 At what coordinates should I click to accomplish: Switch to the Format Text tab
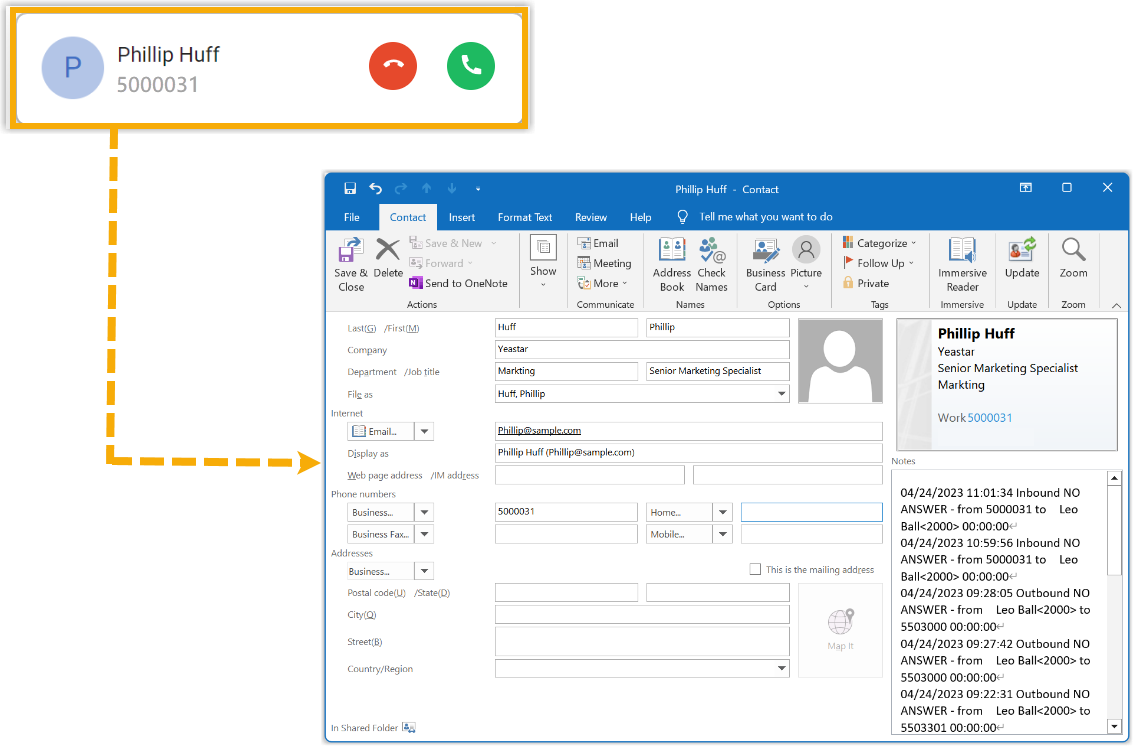(525, 217)
